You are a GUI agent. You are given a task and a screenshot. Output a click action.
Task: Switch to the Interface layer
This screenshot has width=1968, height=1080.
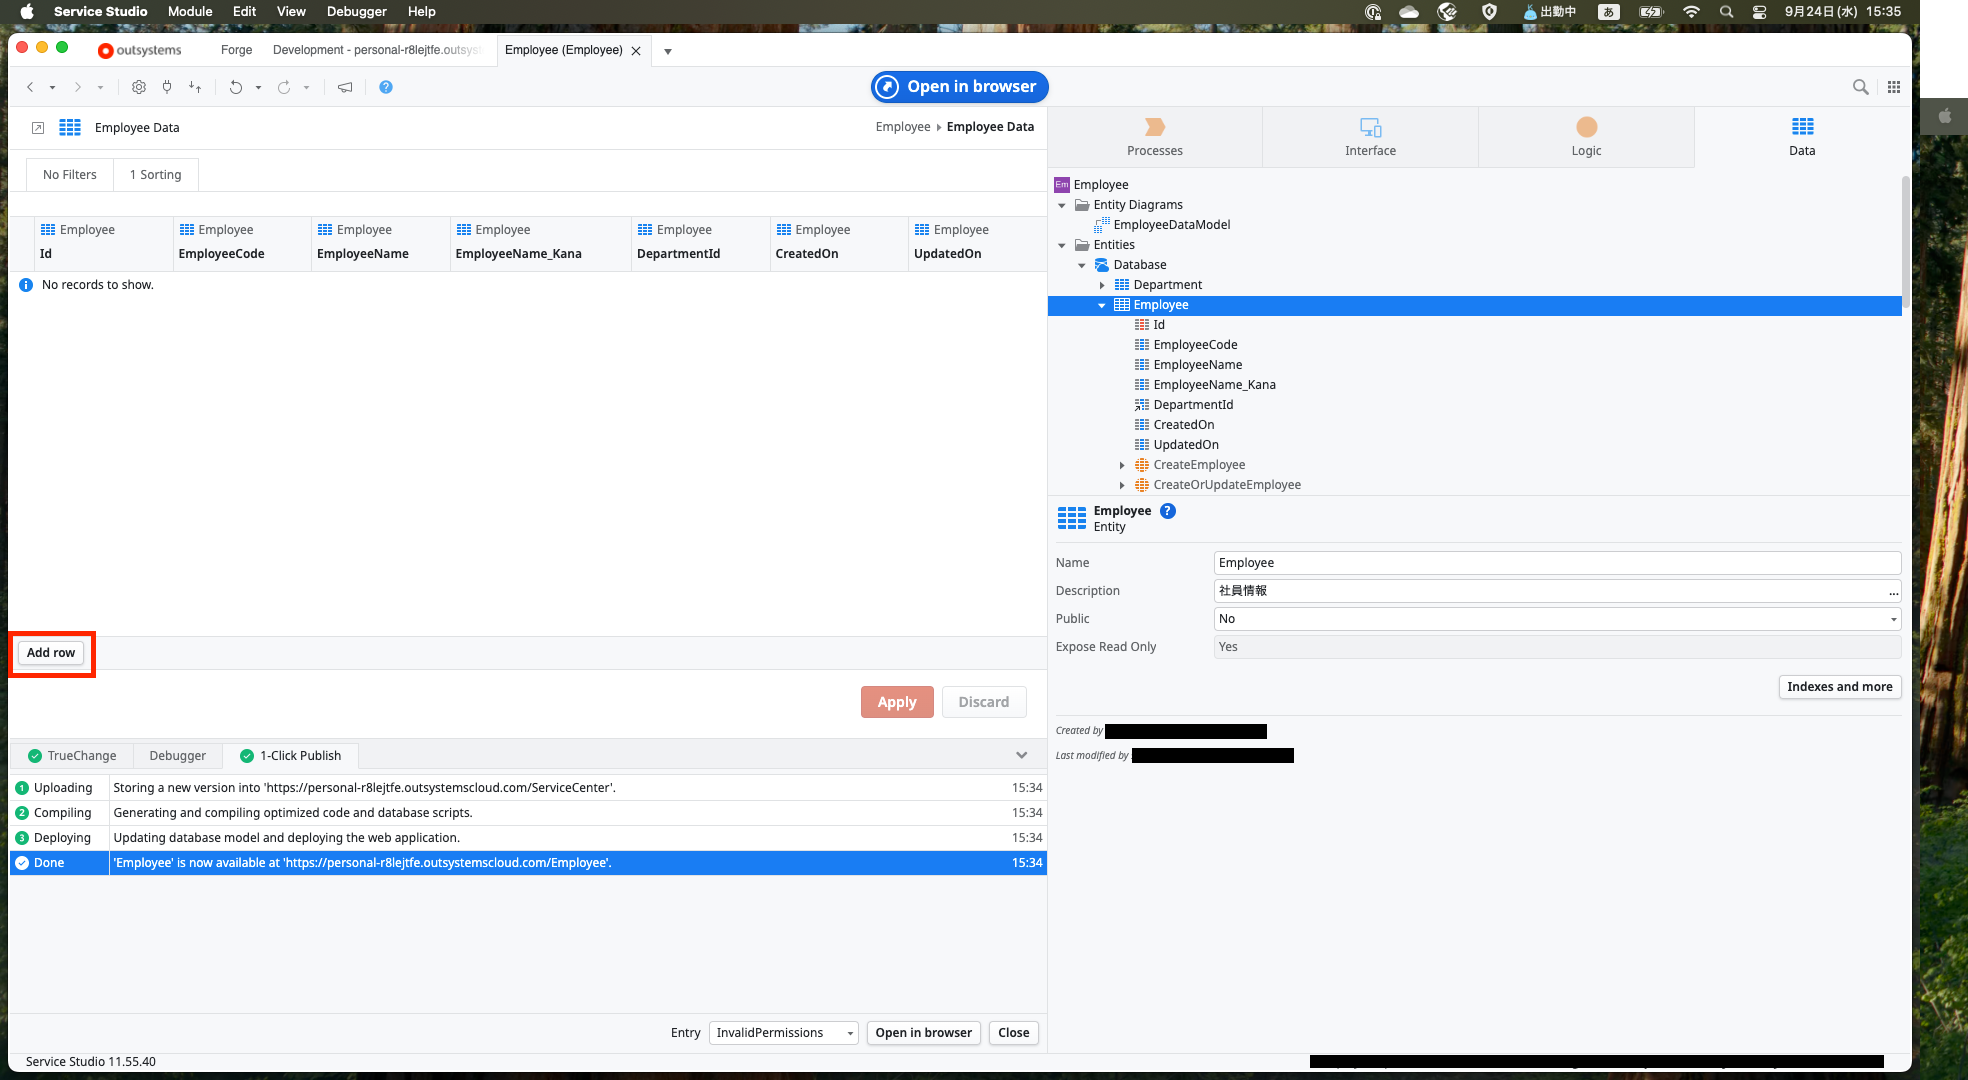(1369, 137)
